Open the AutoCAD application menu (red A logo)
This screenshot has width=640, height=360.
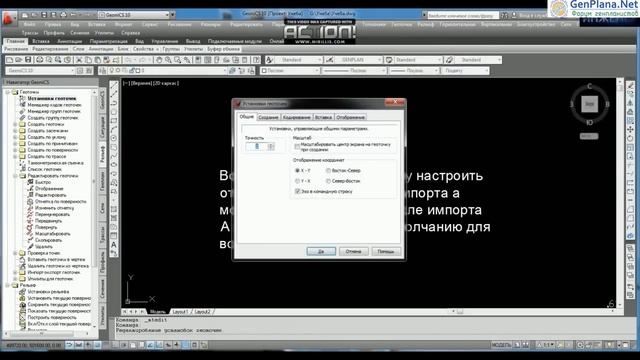coord(9,18)
